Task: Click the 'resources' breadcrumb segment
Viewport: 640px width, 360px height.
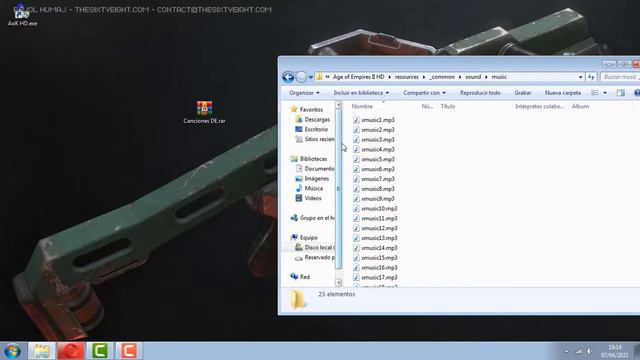Action: tap(406, 77)
